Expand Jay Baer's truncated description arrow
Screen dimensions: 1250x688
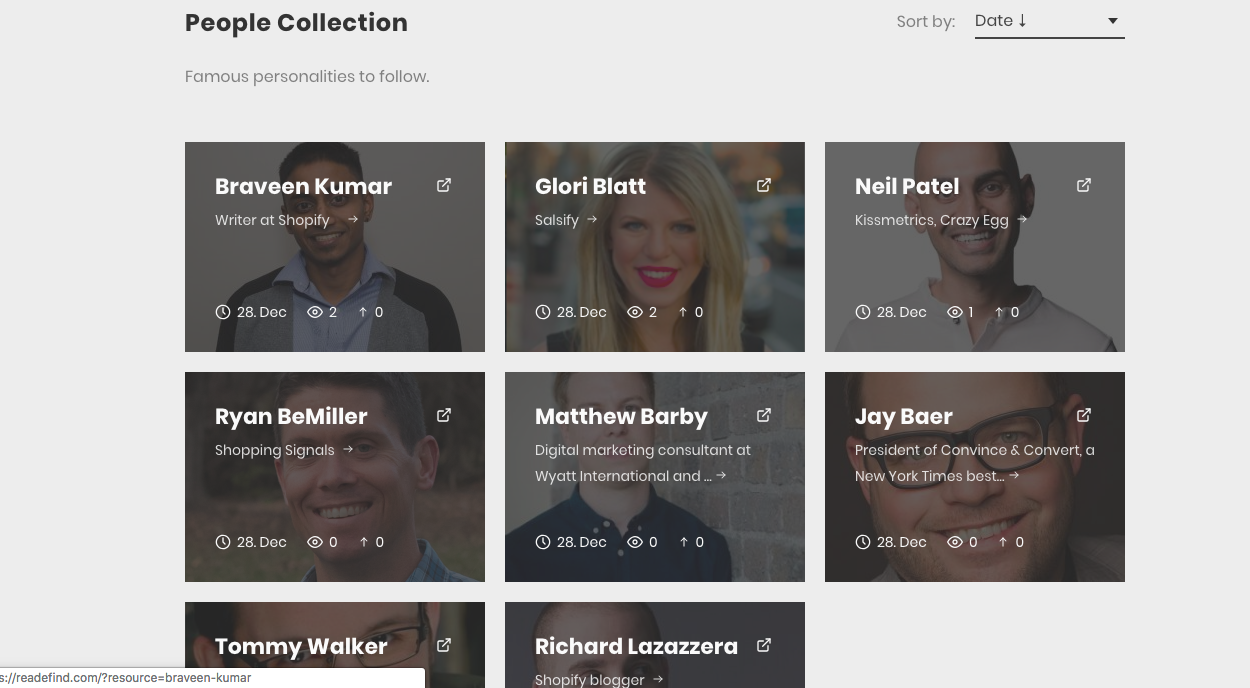pyautogui.click(x=1014, y=475)
